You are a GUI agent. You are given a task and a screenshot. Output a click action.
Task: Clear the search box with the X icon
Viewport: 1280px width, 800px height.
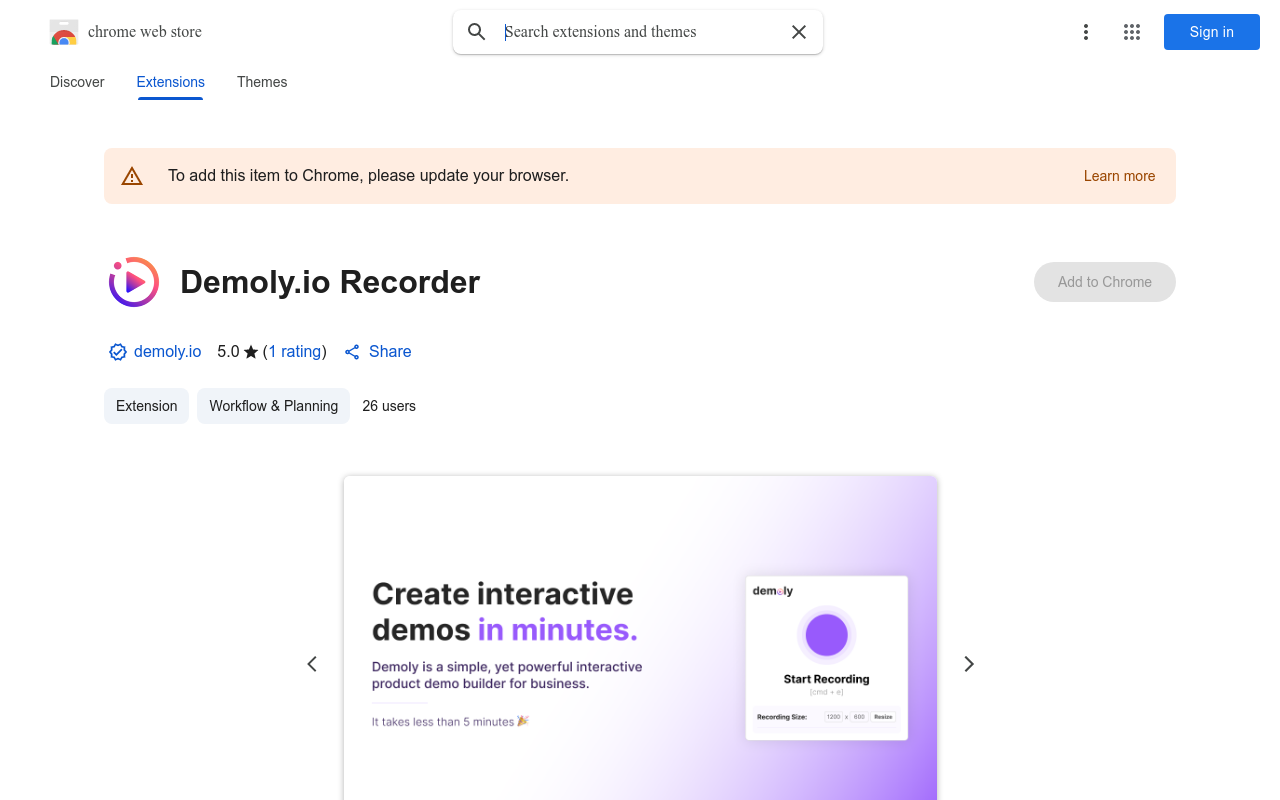(799, 32)
